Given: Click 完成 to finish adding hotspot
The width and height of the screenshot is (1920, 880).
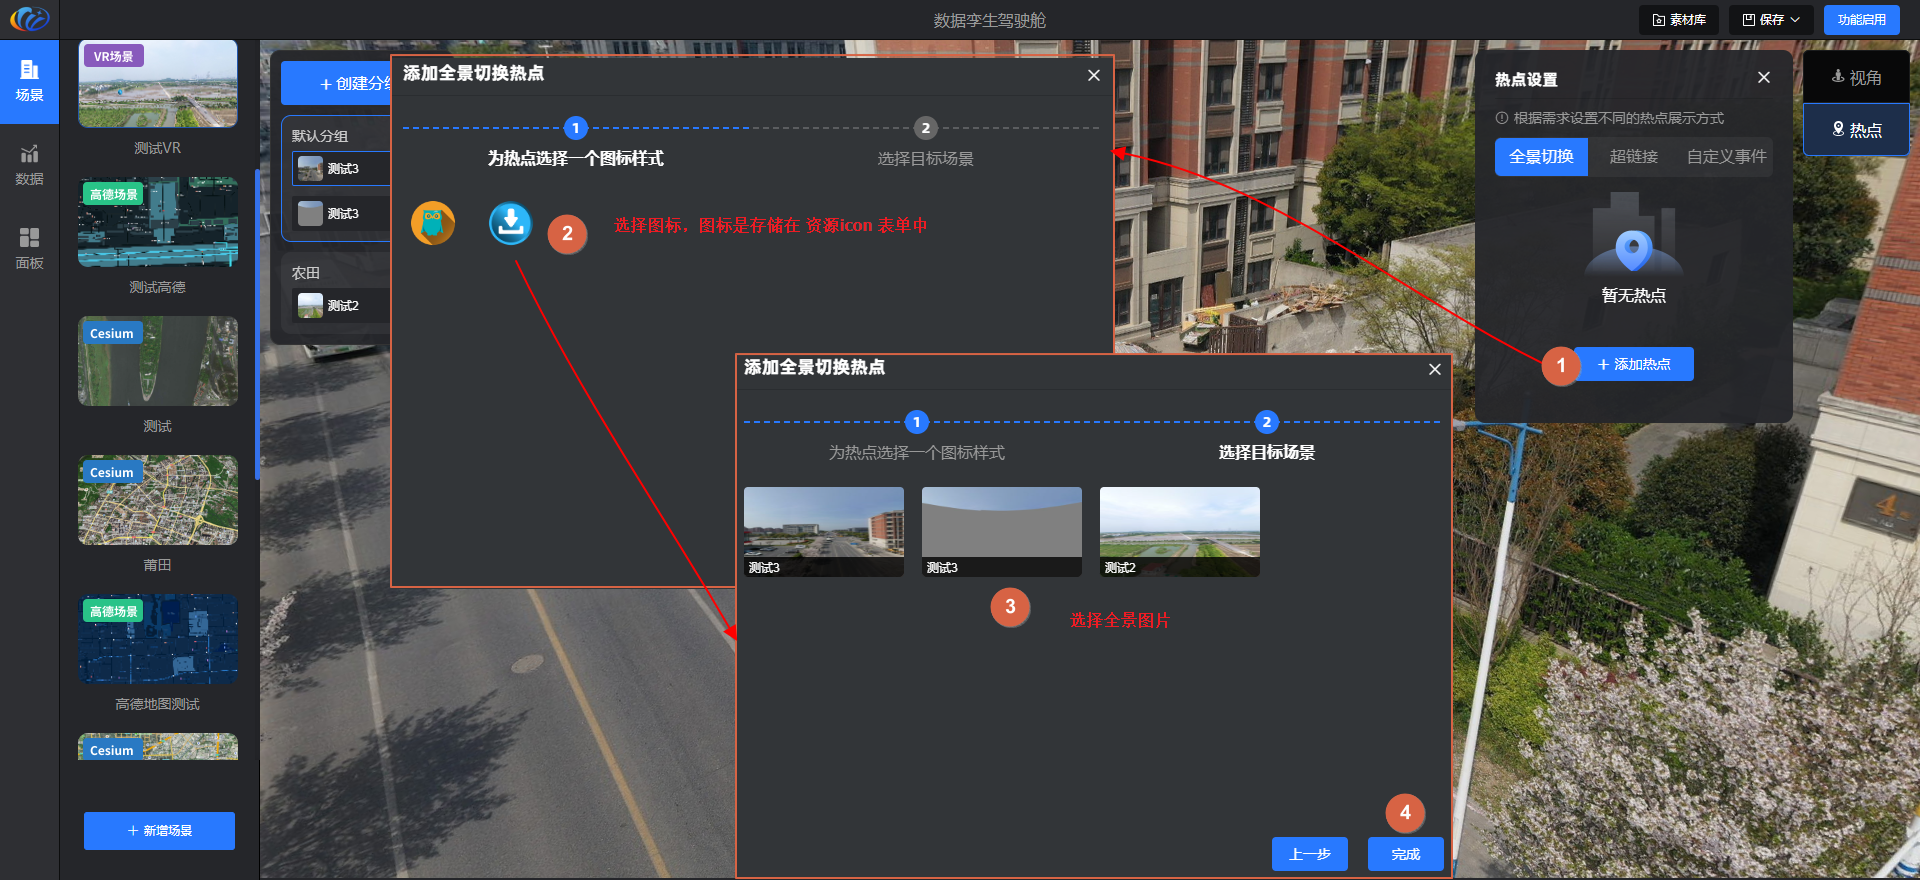Looking at the screenshot, I should pyautogui.click(x=1405, y=854).
